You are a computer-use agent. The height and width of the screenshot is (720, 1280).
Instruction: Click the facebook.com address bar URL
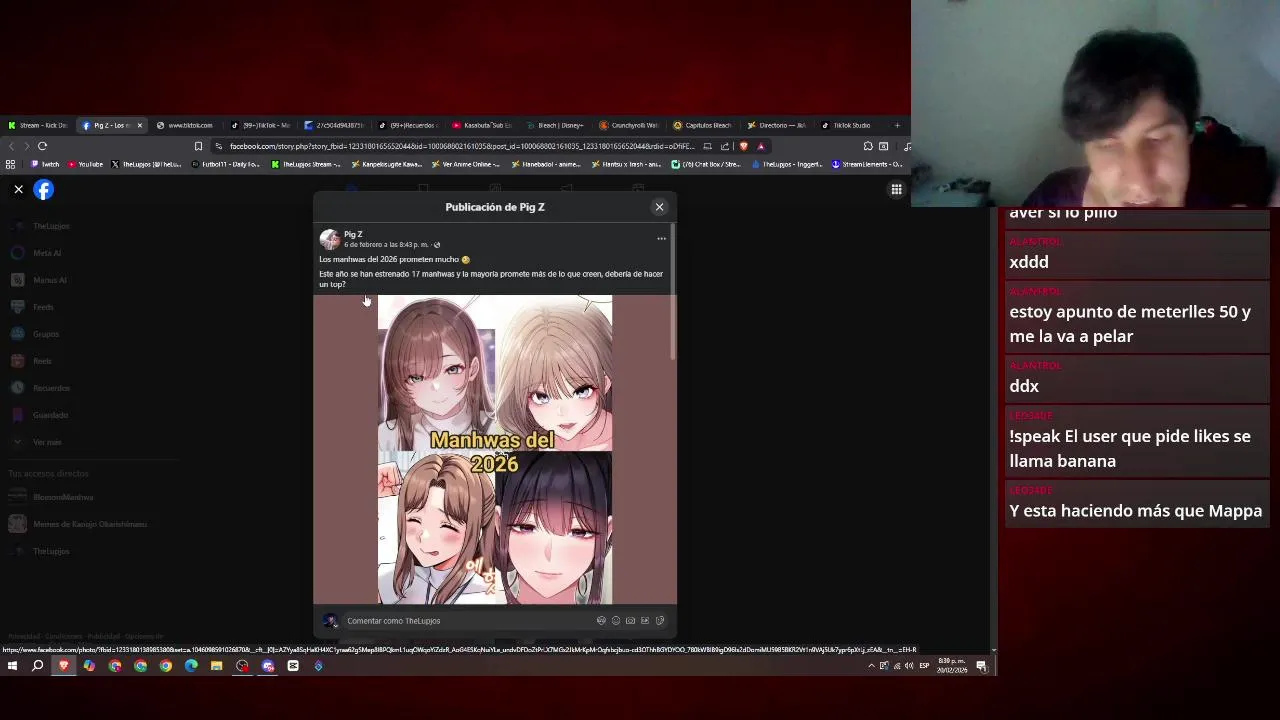click(x=460, y=146)
